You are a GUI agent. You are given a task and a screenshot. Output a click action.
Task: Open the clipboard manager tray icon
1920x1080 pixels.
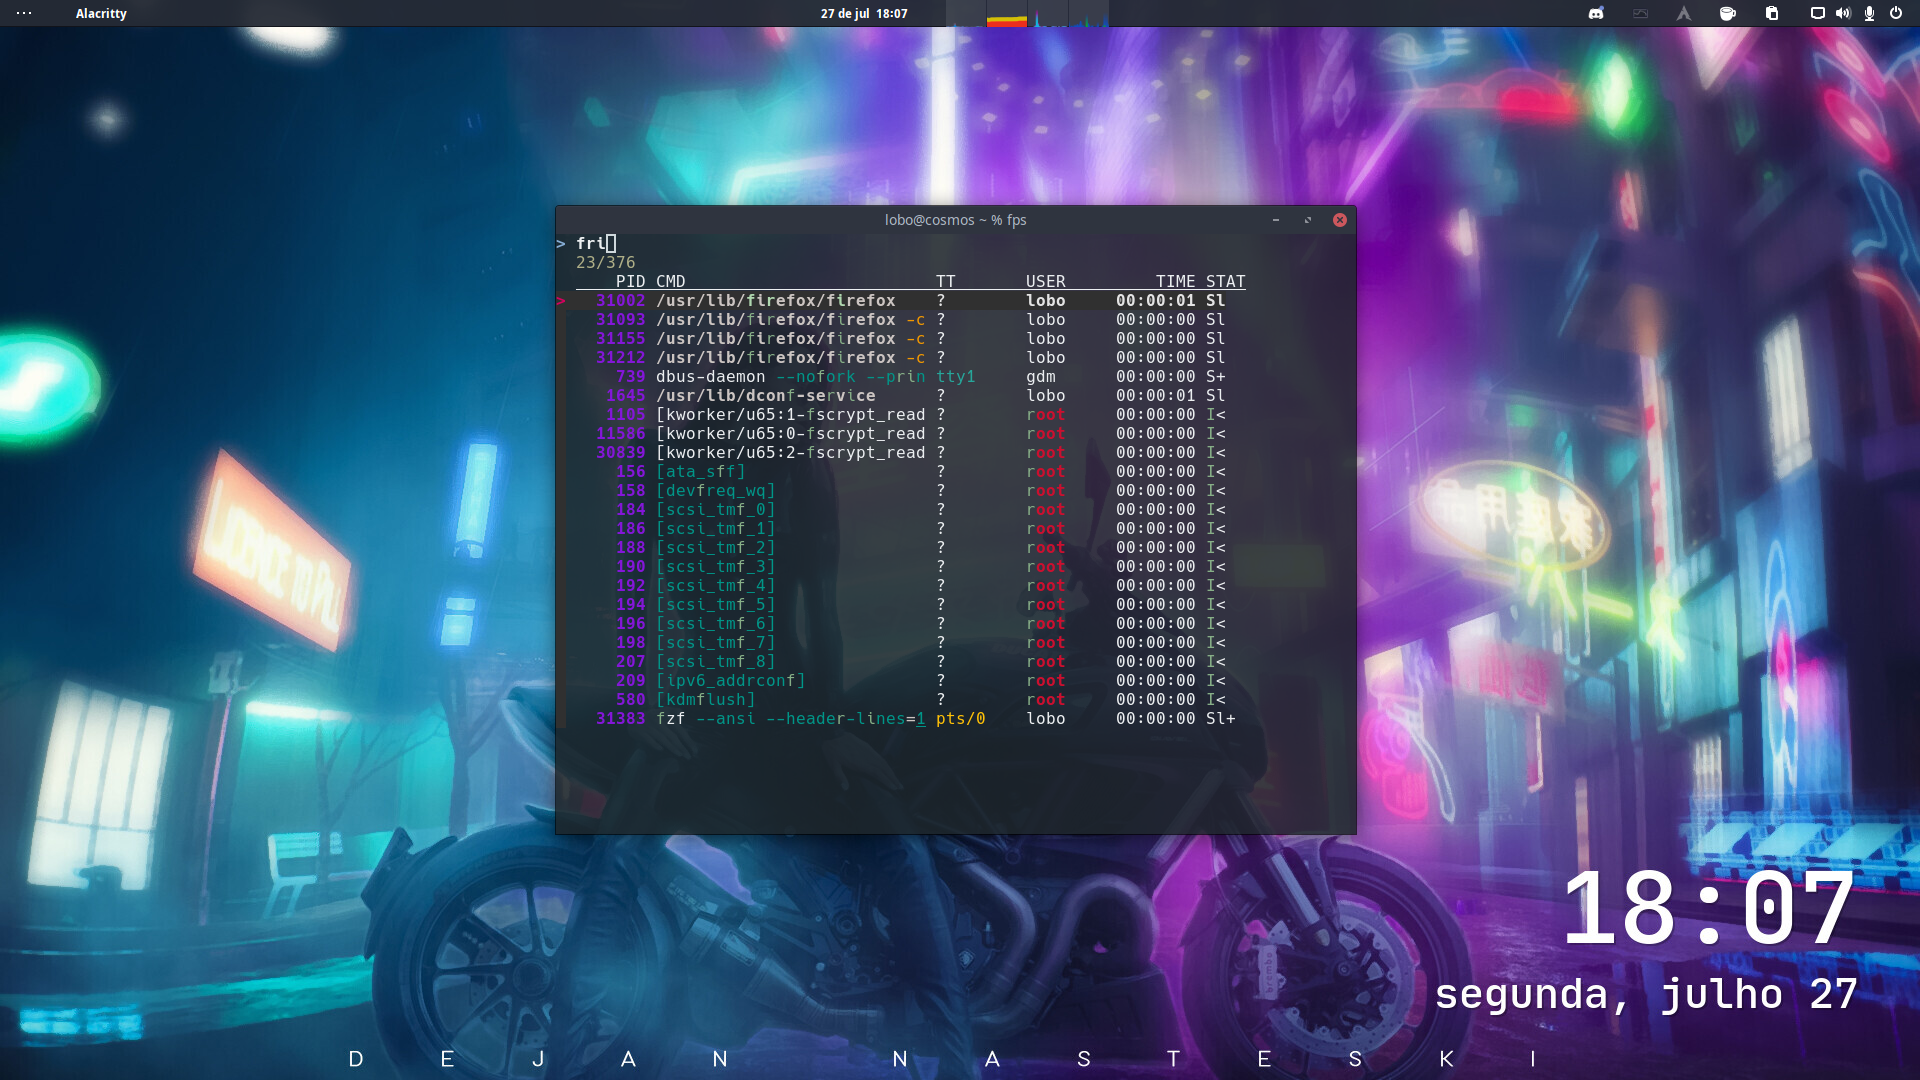tap(1772, 13)
